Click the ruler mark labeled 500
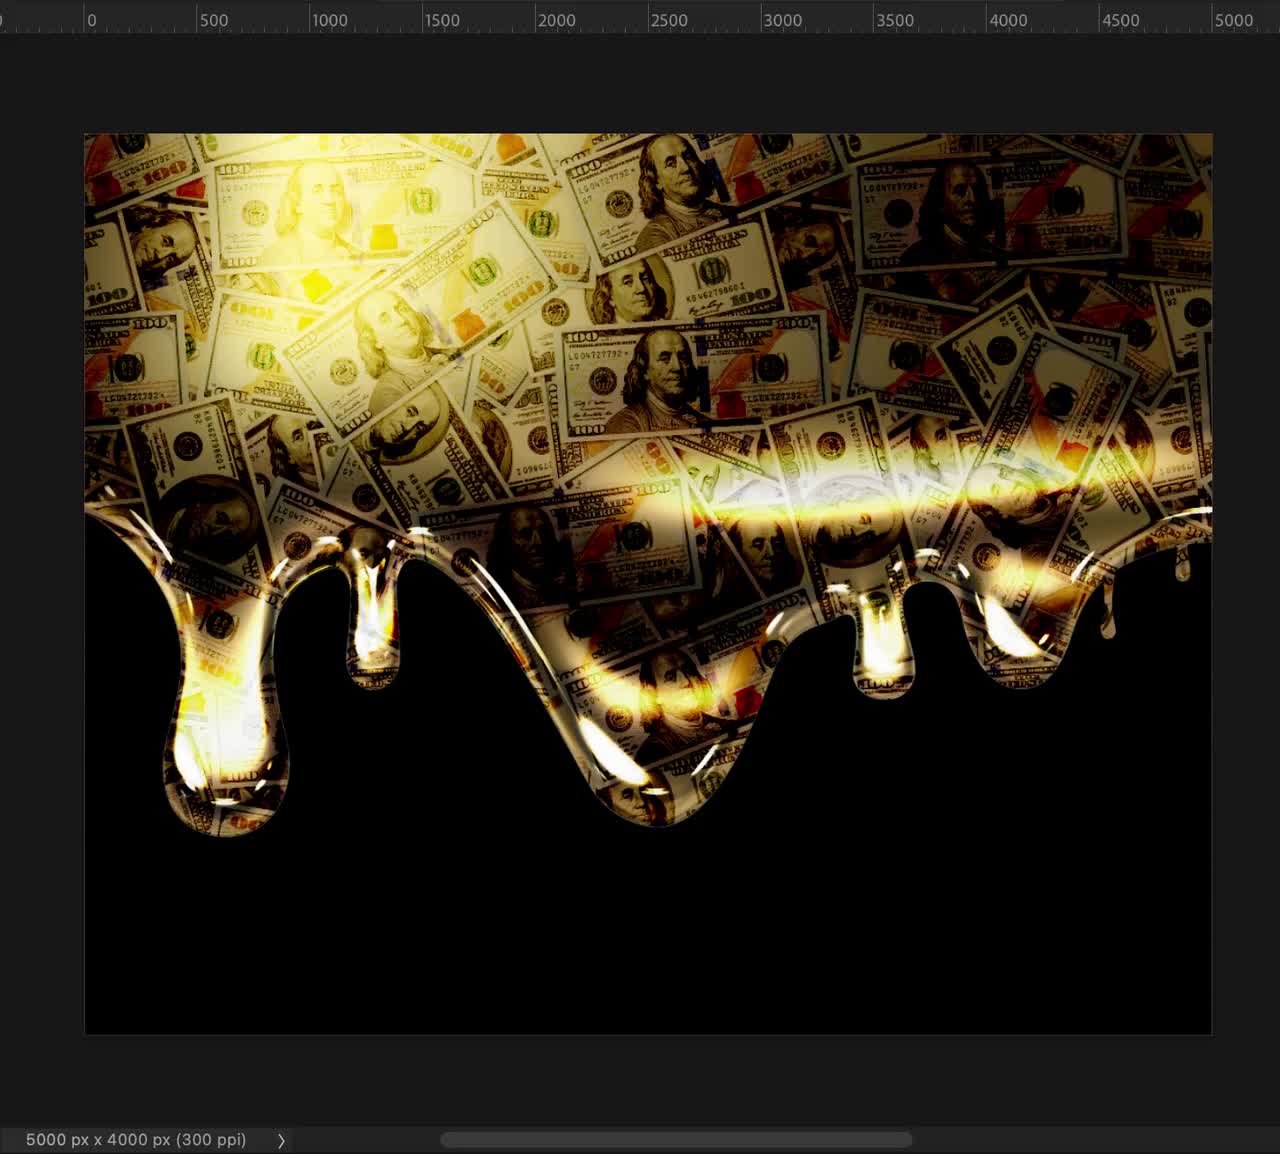Image resolution: width=1280 pixels, height=1154 pixels. (x=214, y=20)
